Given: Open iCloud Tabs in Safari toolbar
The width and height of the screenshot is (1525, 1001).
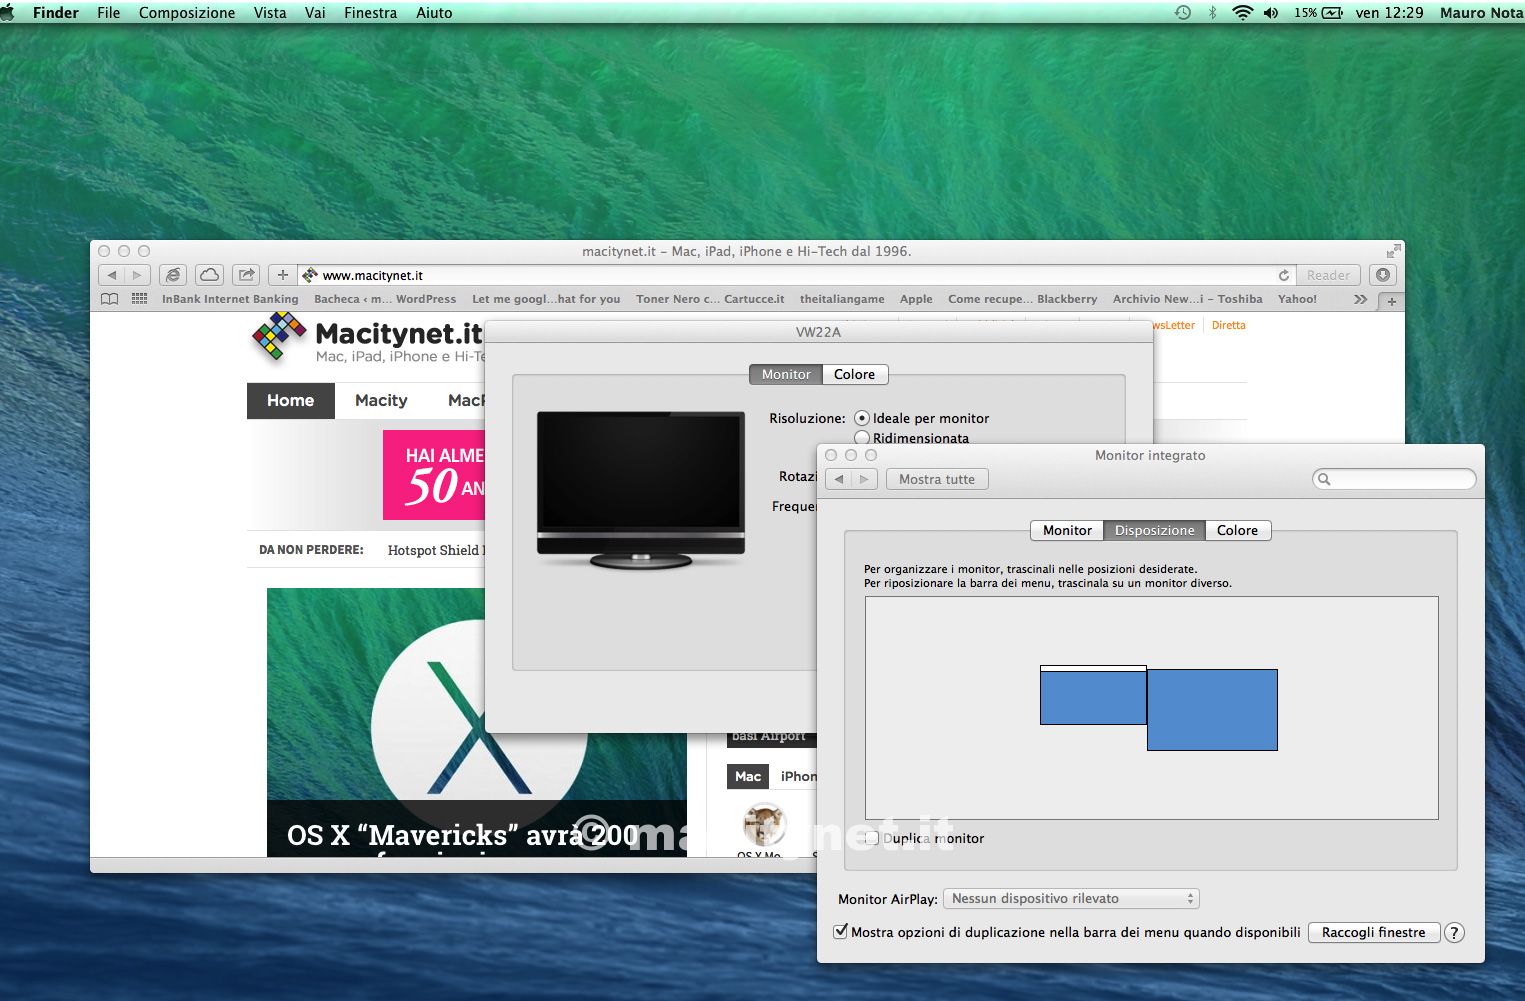Looking at the screenshot, I should pyautogui.click(x=209, y=275).
